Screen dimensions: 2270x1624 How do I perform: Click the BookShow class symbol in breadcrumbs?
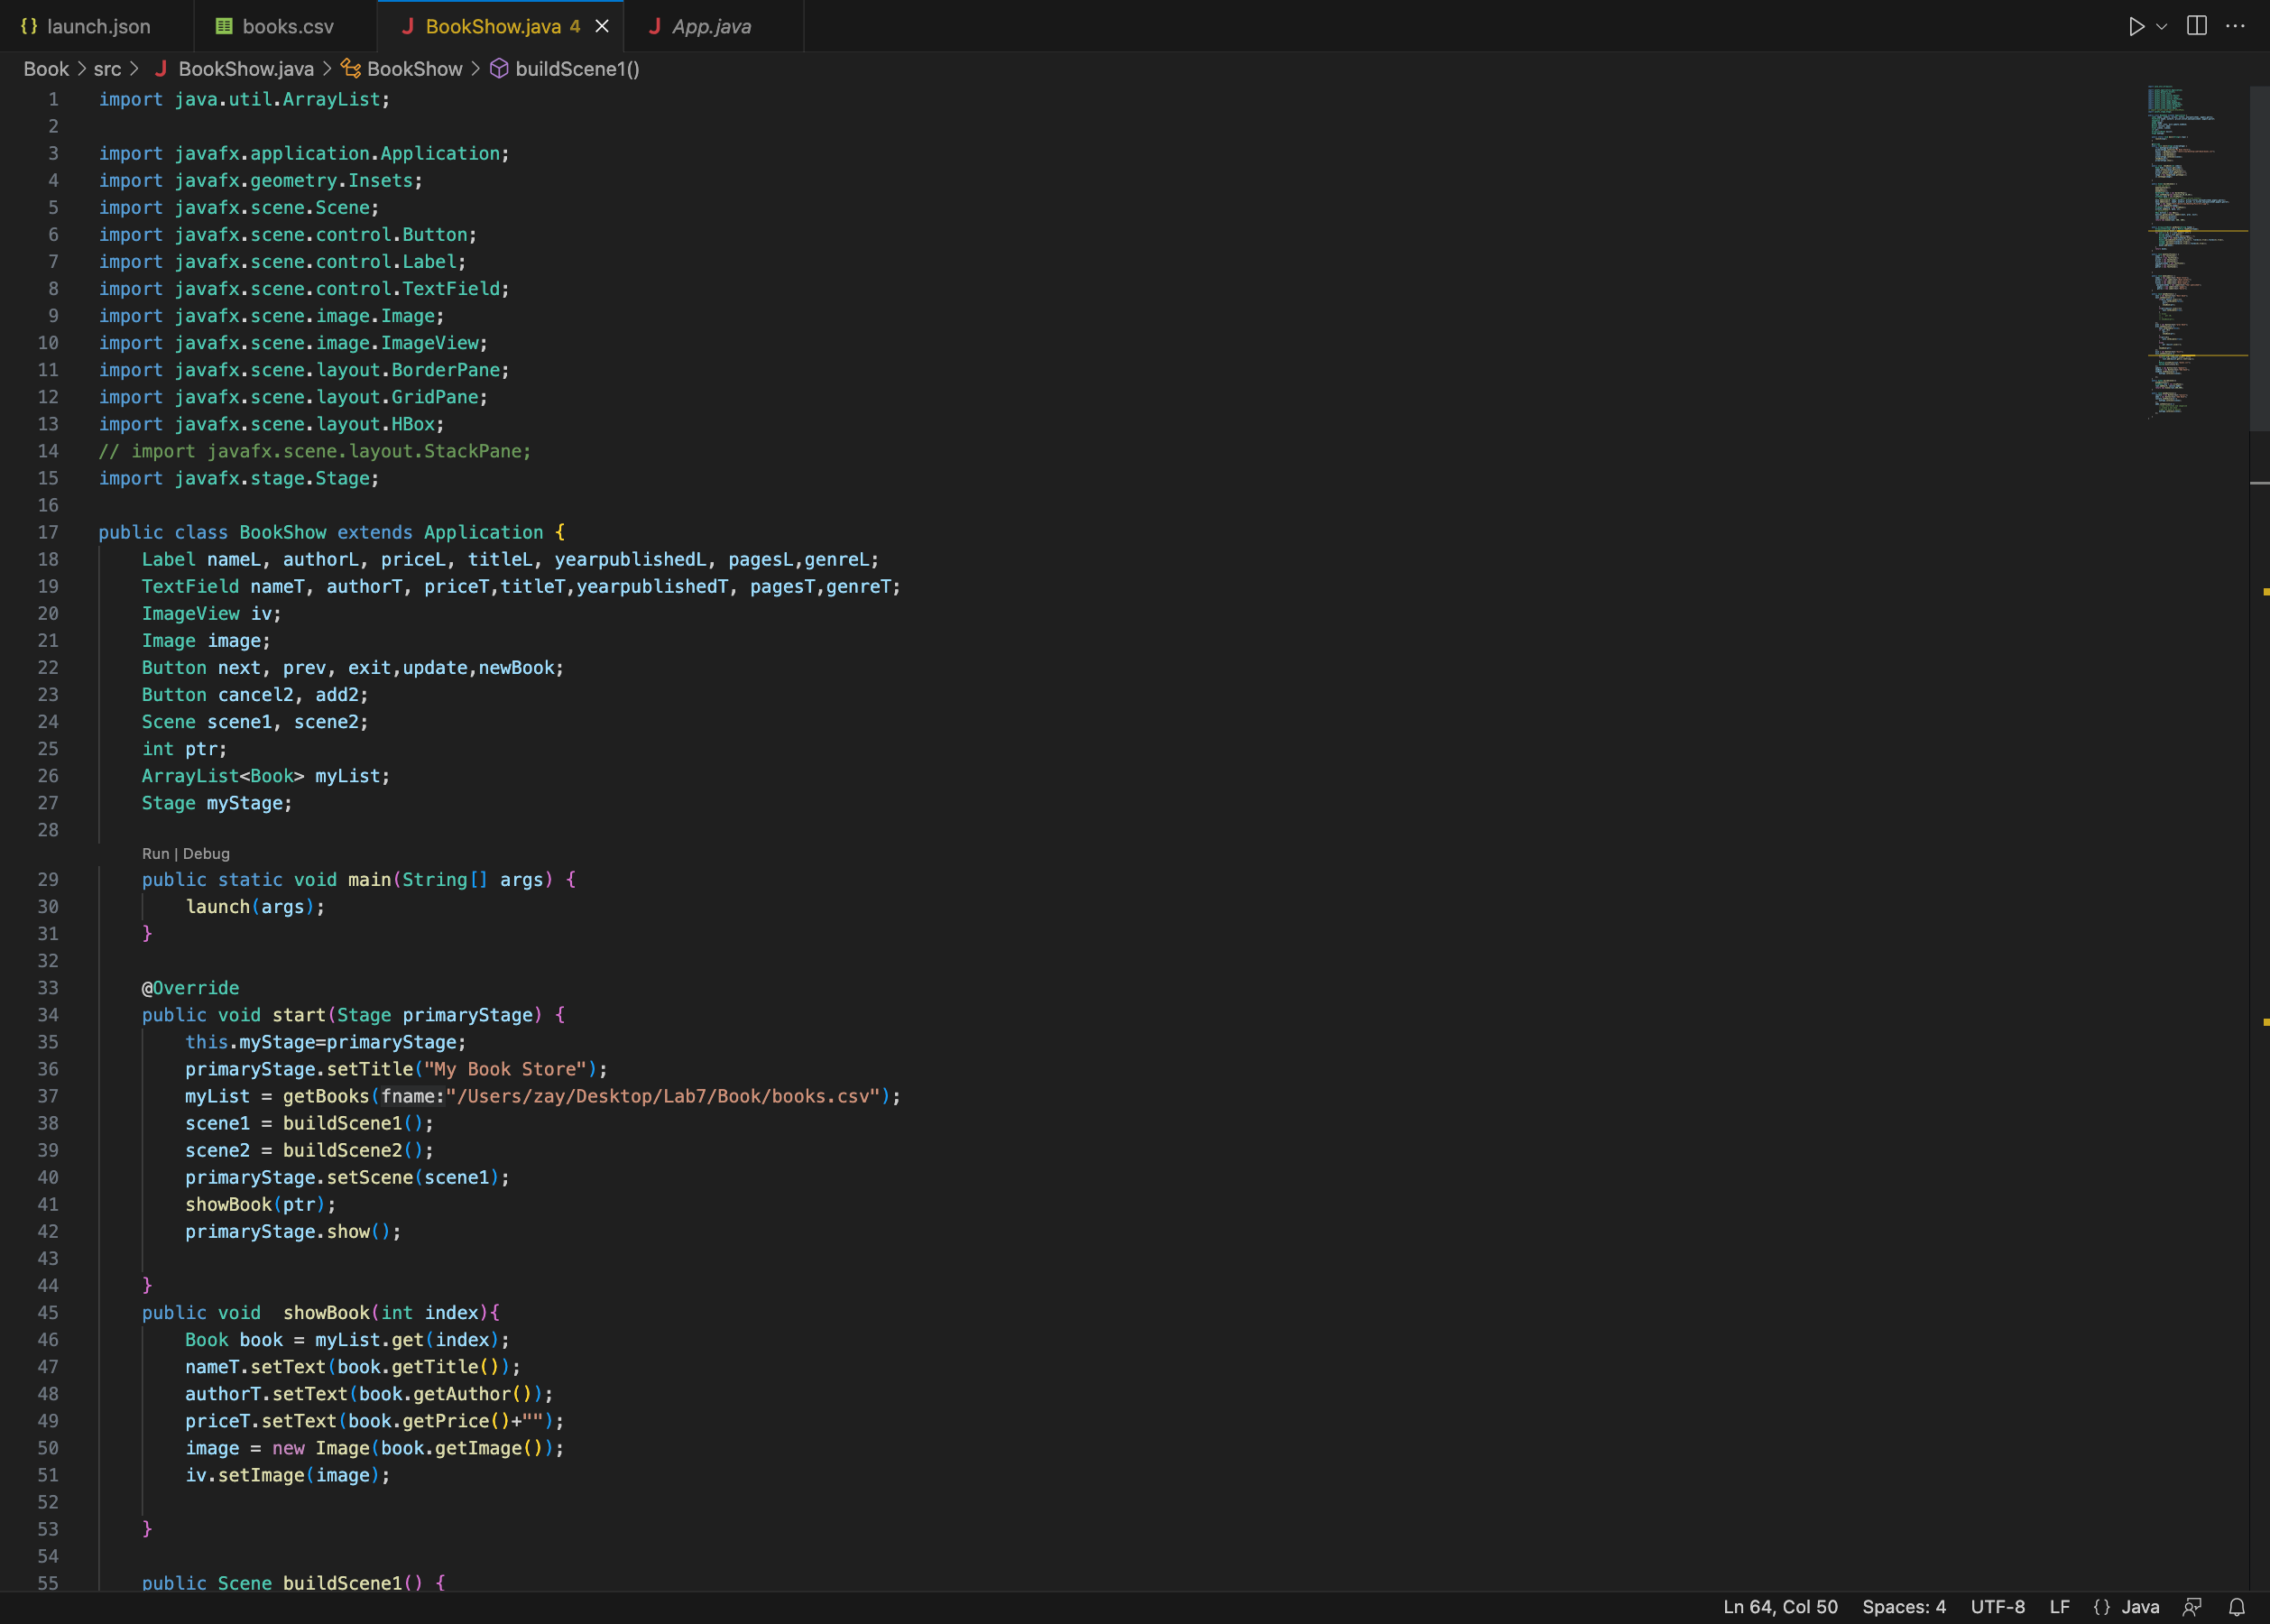point(414,69)
